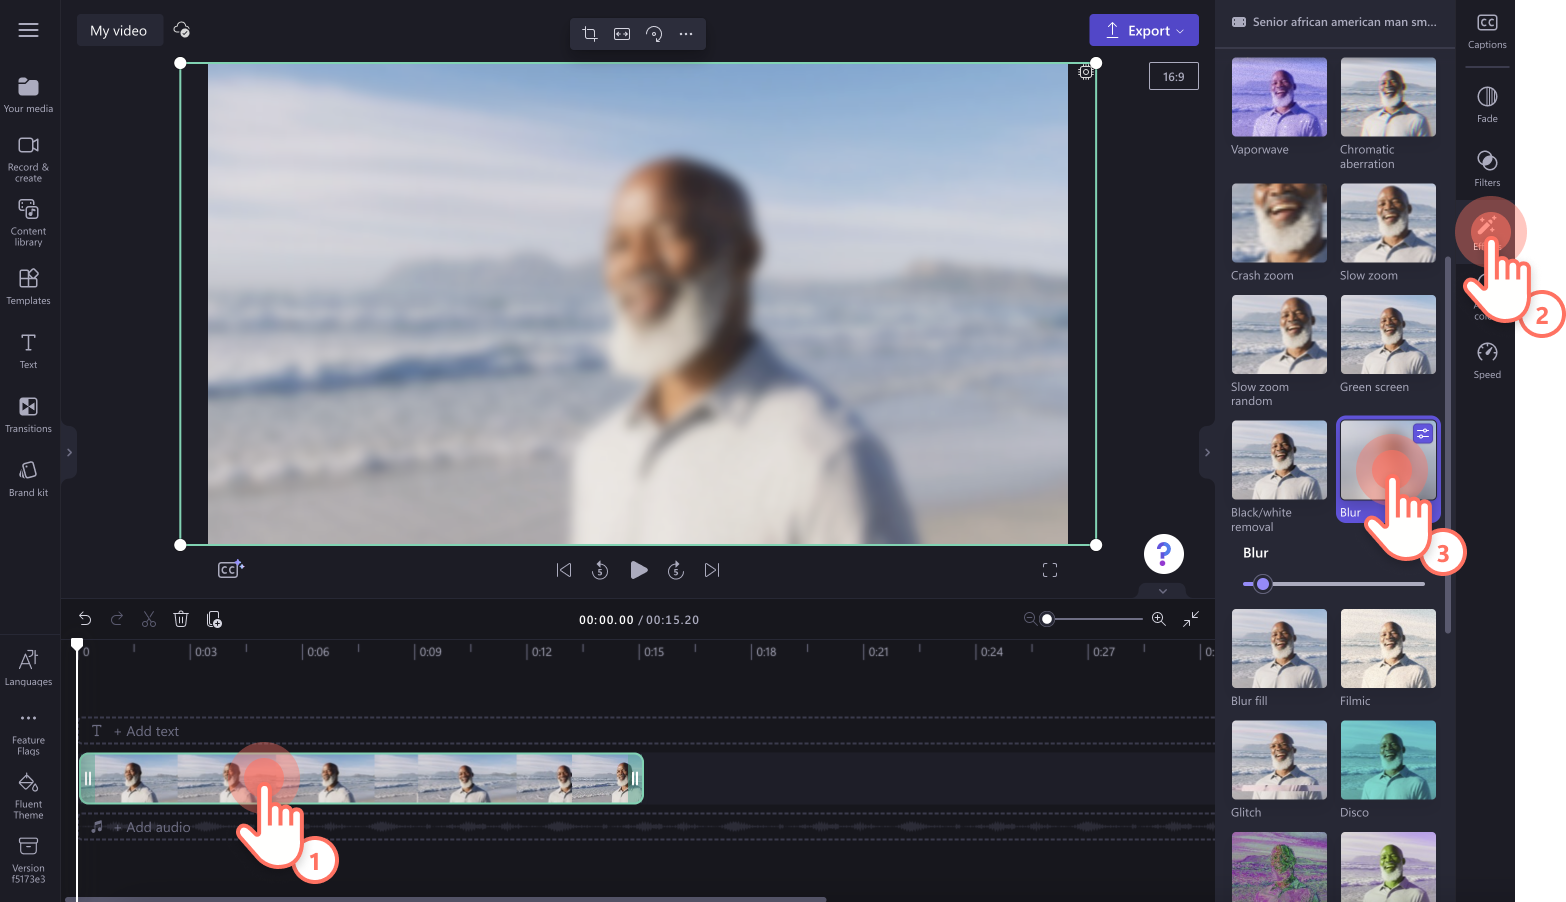Open the Brand kit panel
The height and width of the screenshot is (902, 1566).
28,478
